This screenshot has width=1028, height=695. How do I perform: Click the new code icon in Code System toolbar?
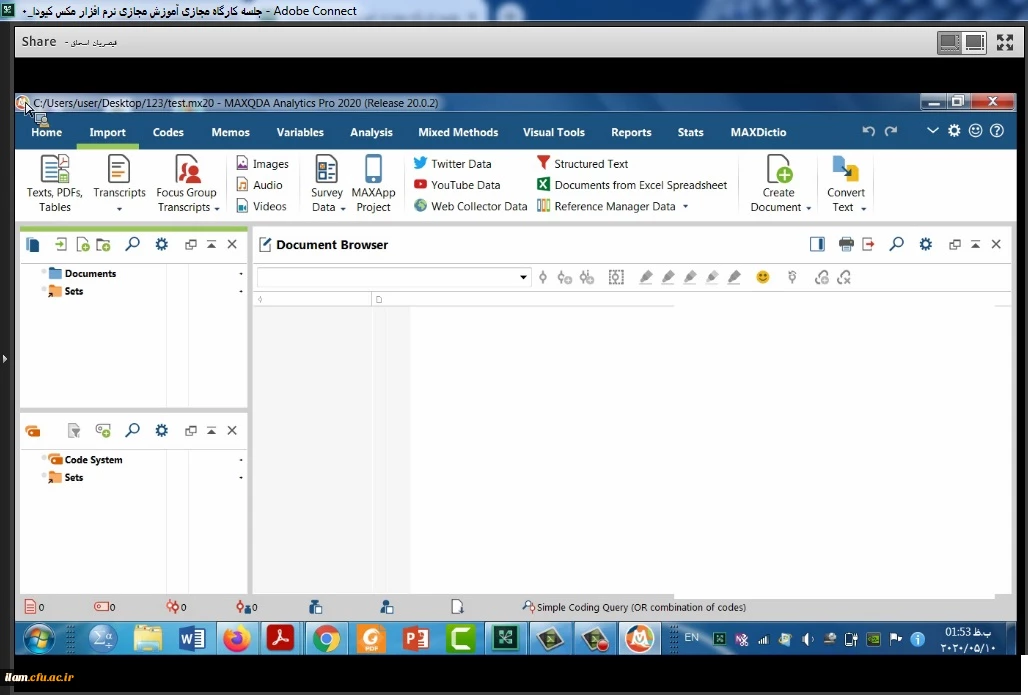[103, 431]
